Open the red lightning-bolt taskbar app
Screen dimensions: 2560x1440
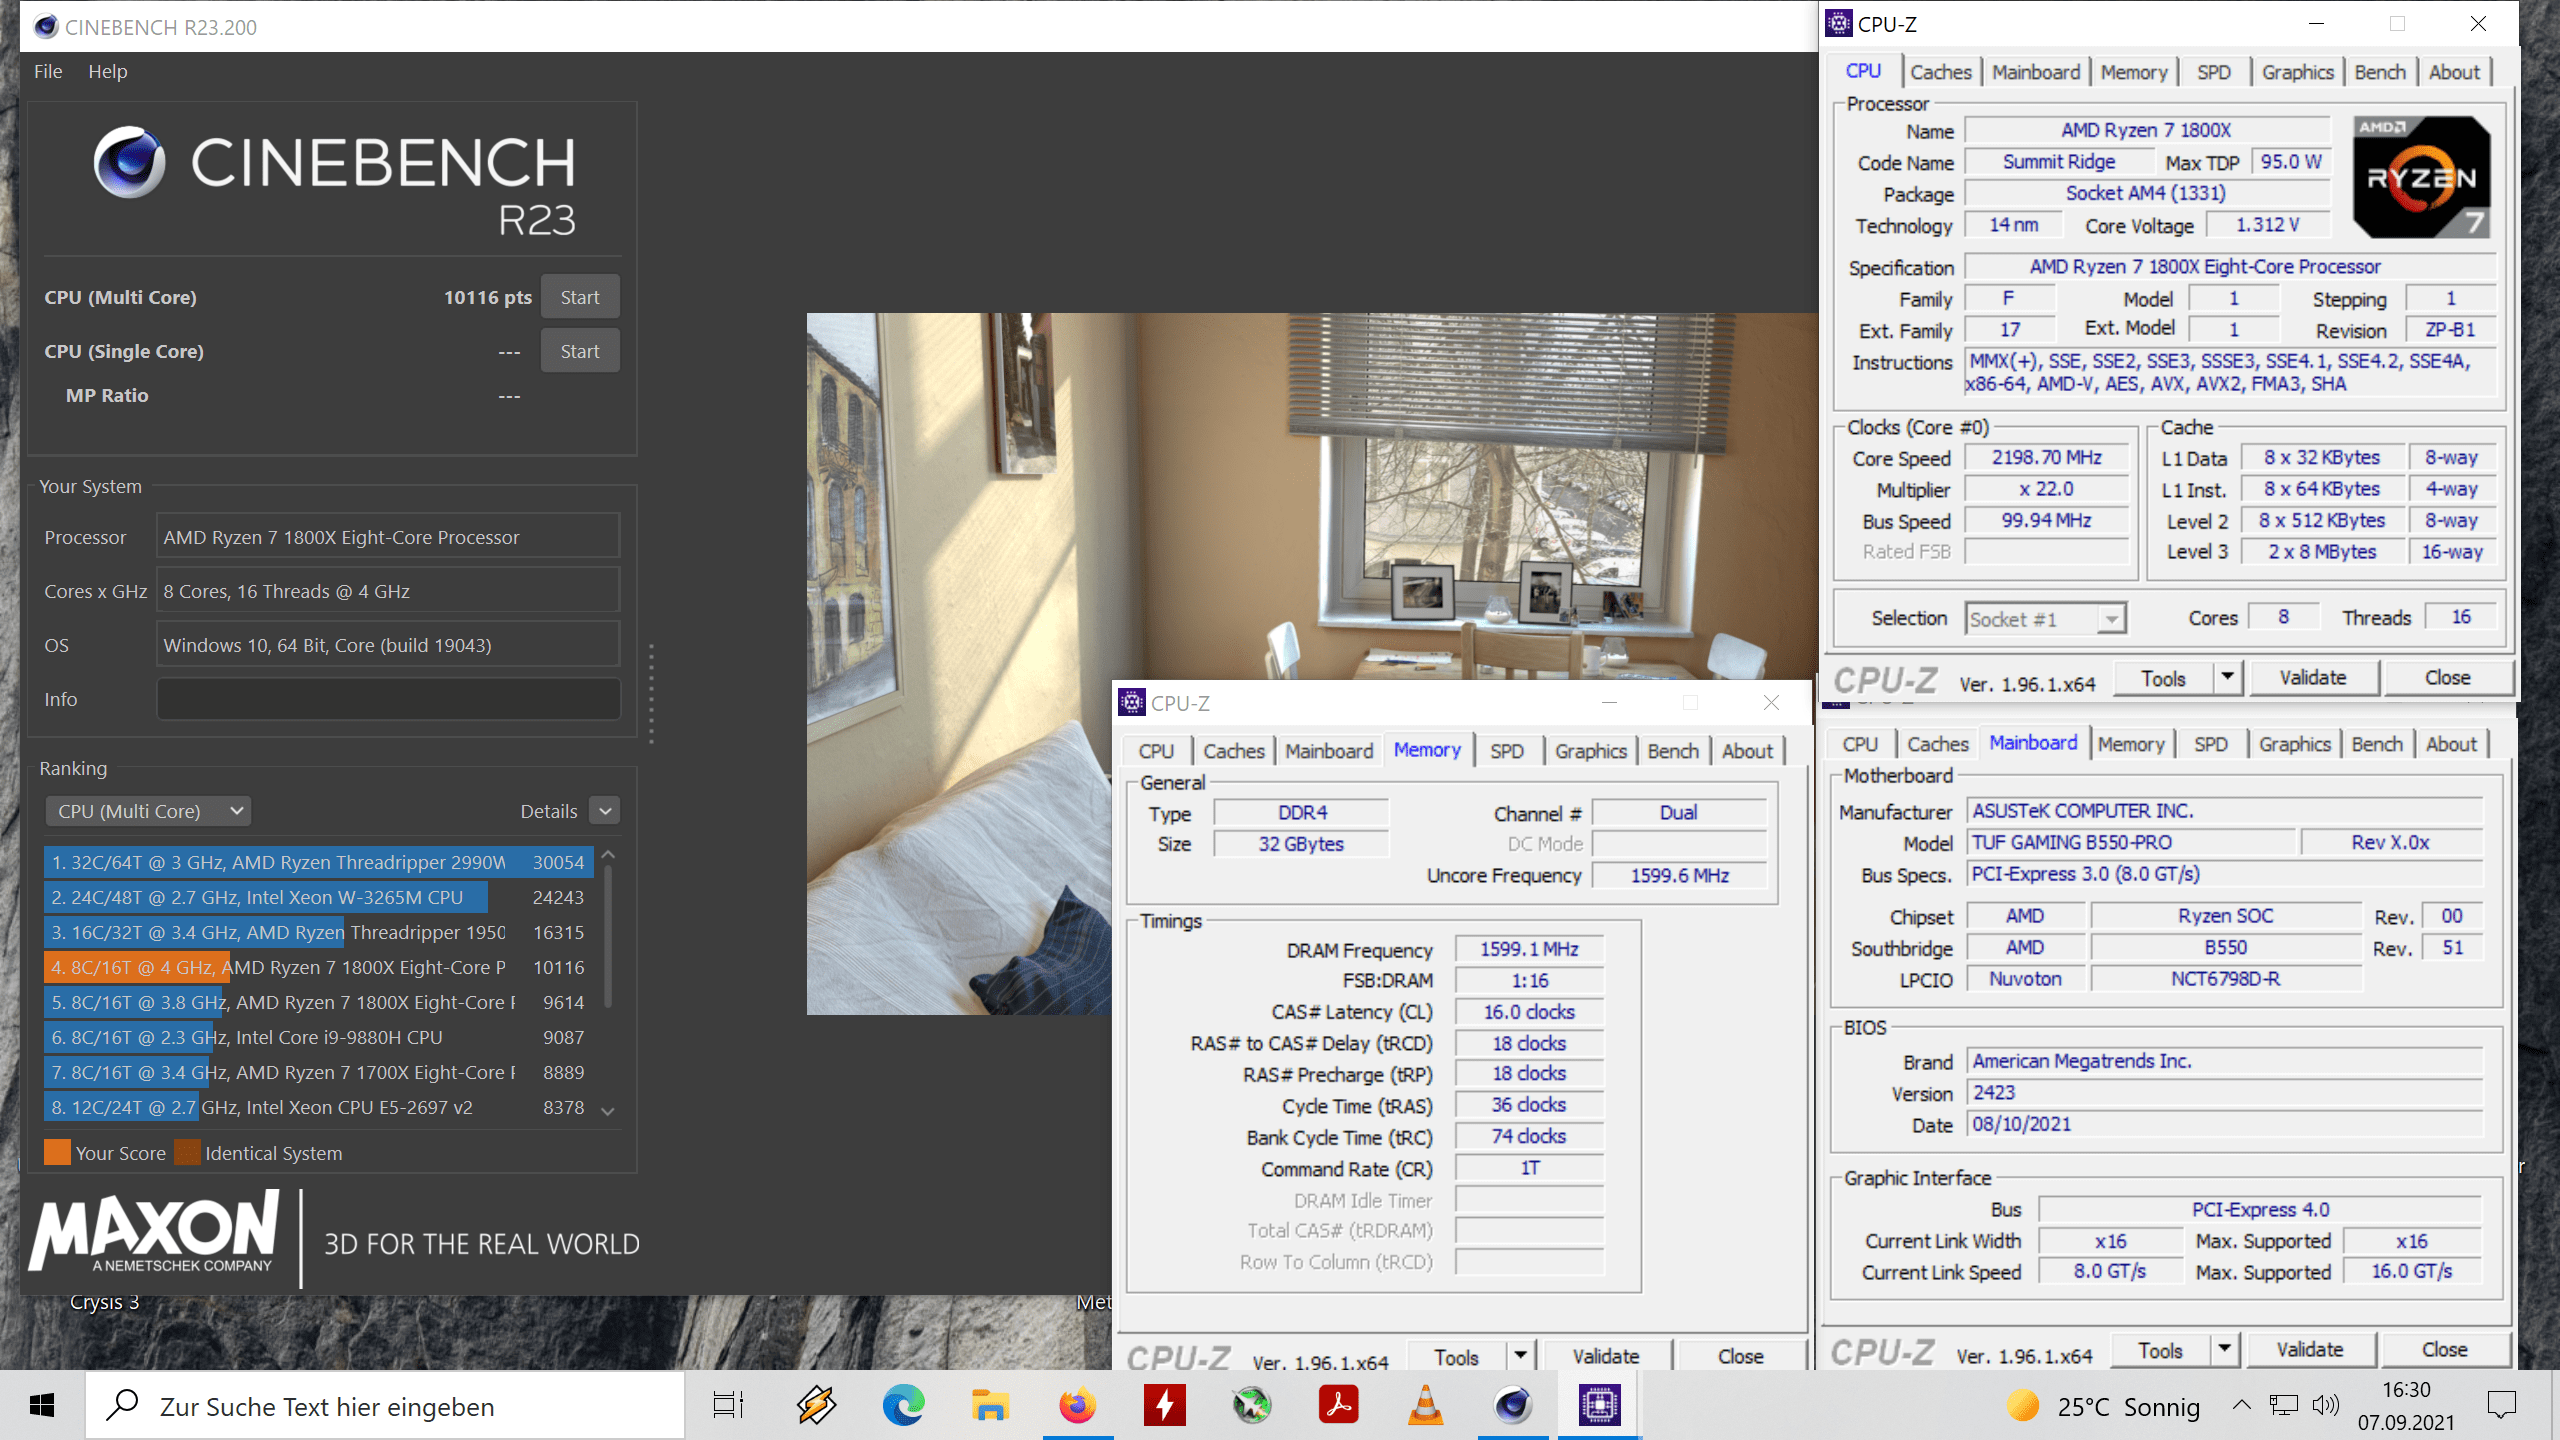tap(1164, 1406)
